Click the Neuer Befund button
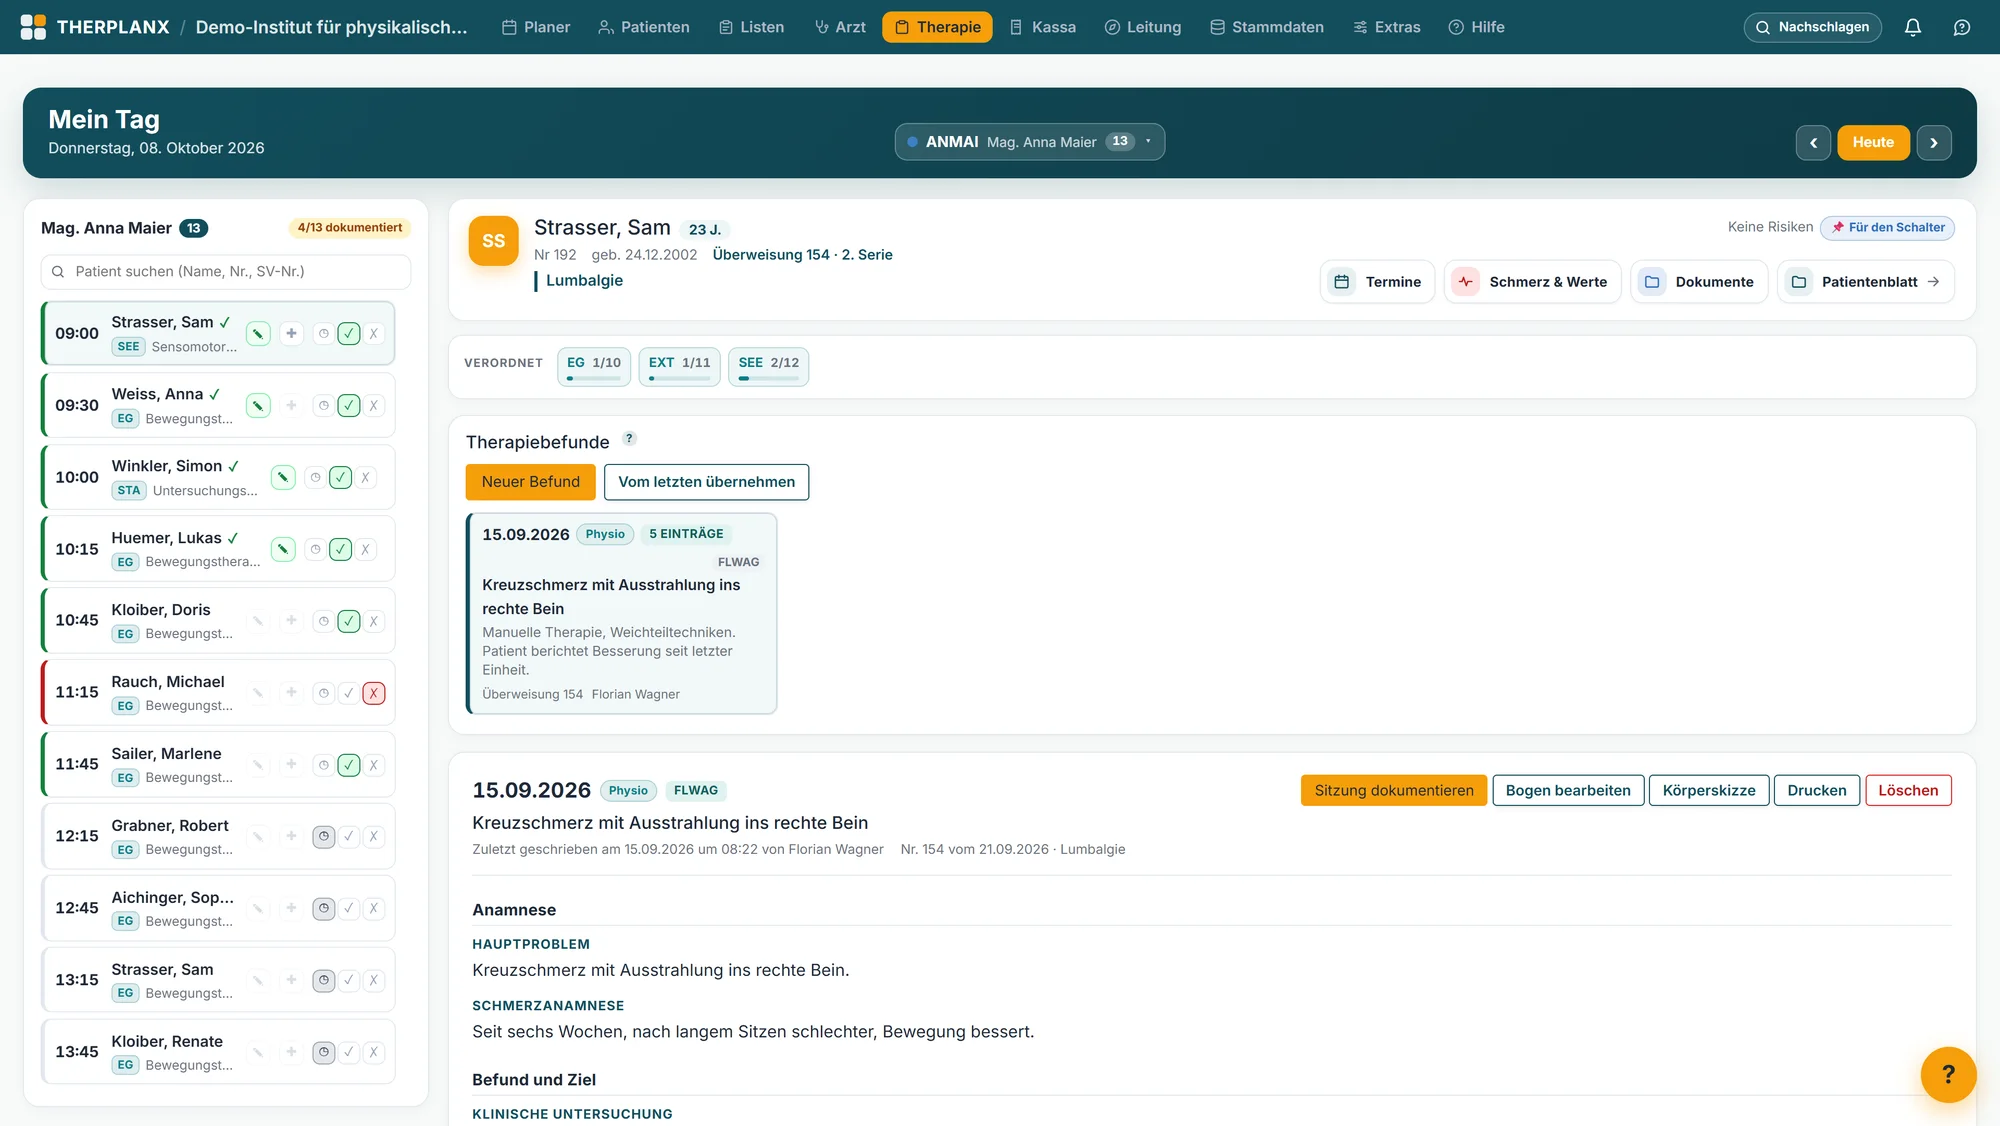The width and height of the screenshot is (2000, 1126). tap(530, 482)
